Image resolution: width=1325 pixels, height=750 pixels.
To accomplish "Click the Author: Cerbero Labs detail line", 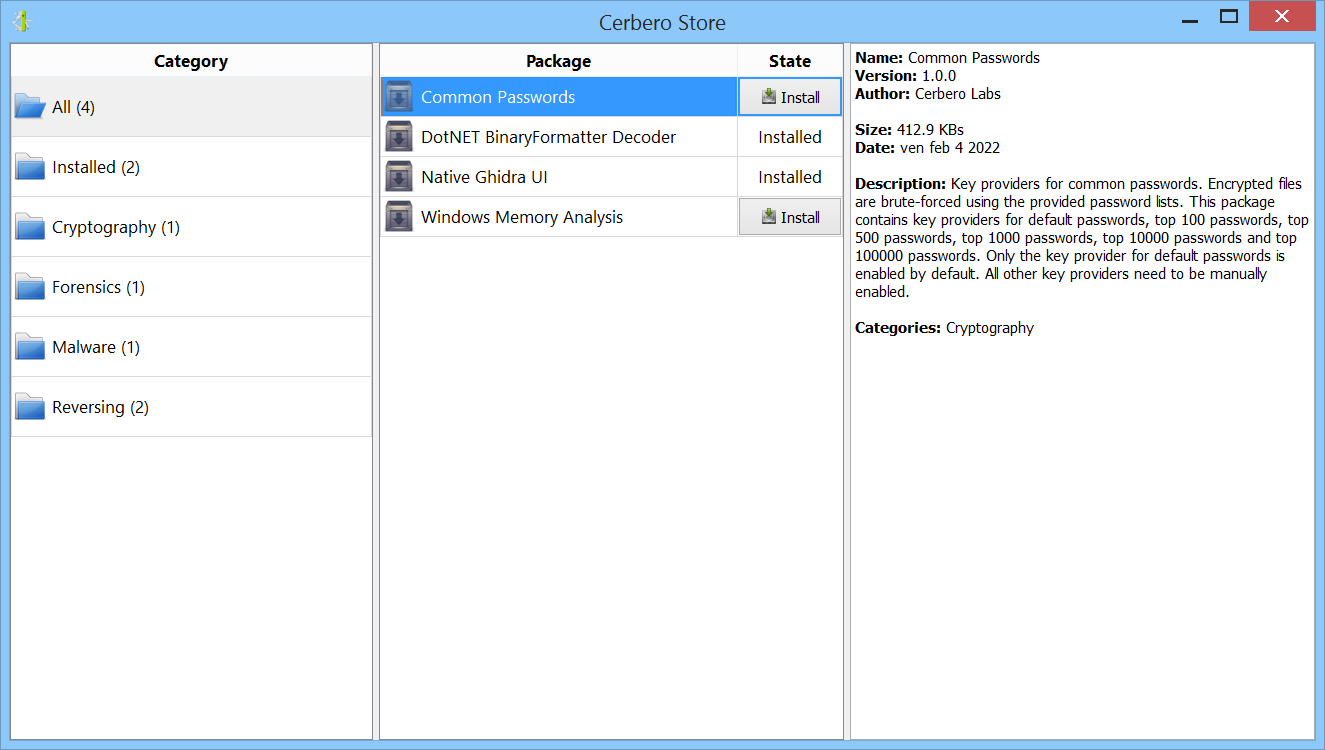I will pyautogui.click(x=928, y=94).
